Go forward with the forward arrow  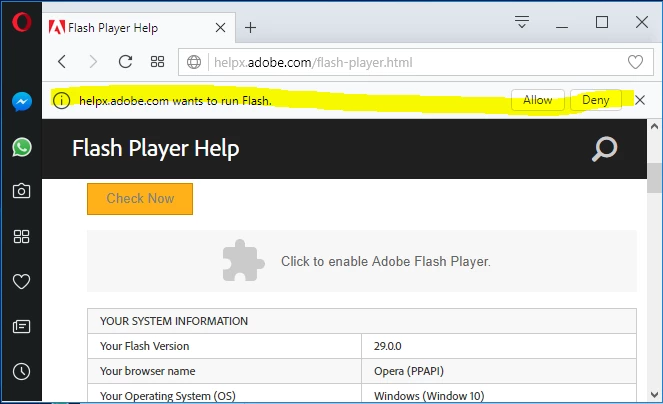click(93, 62)
